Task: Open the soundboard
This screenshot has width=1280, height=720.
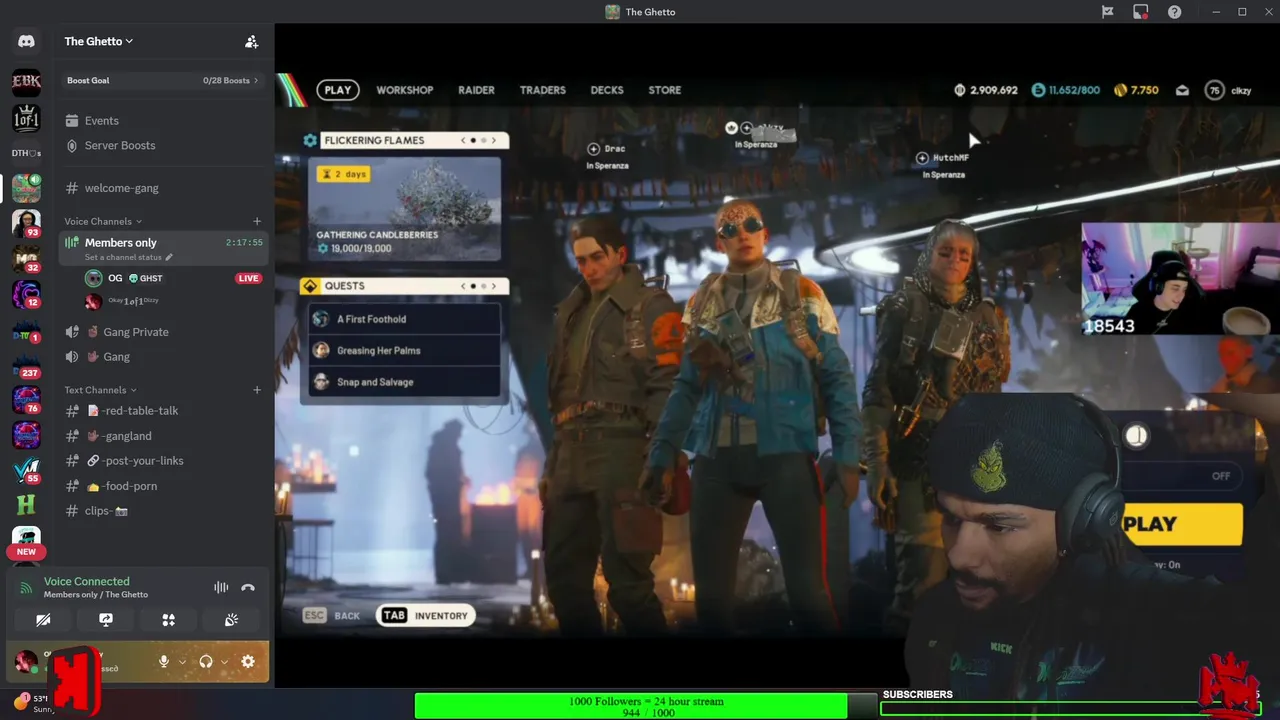Action: pos(231,620)
